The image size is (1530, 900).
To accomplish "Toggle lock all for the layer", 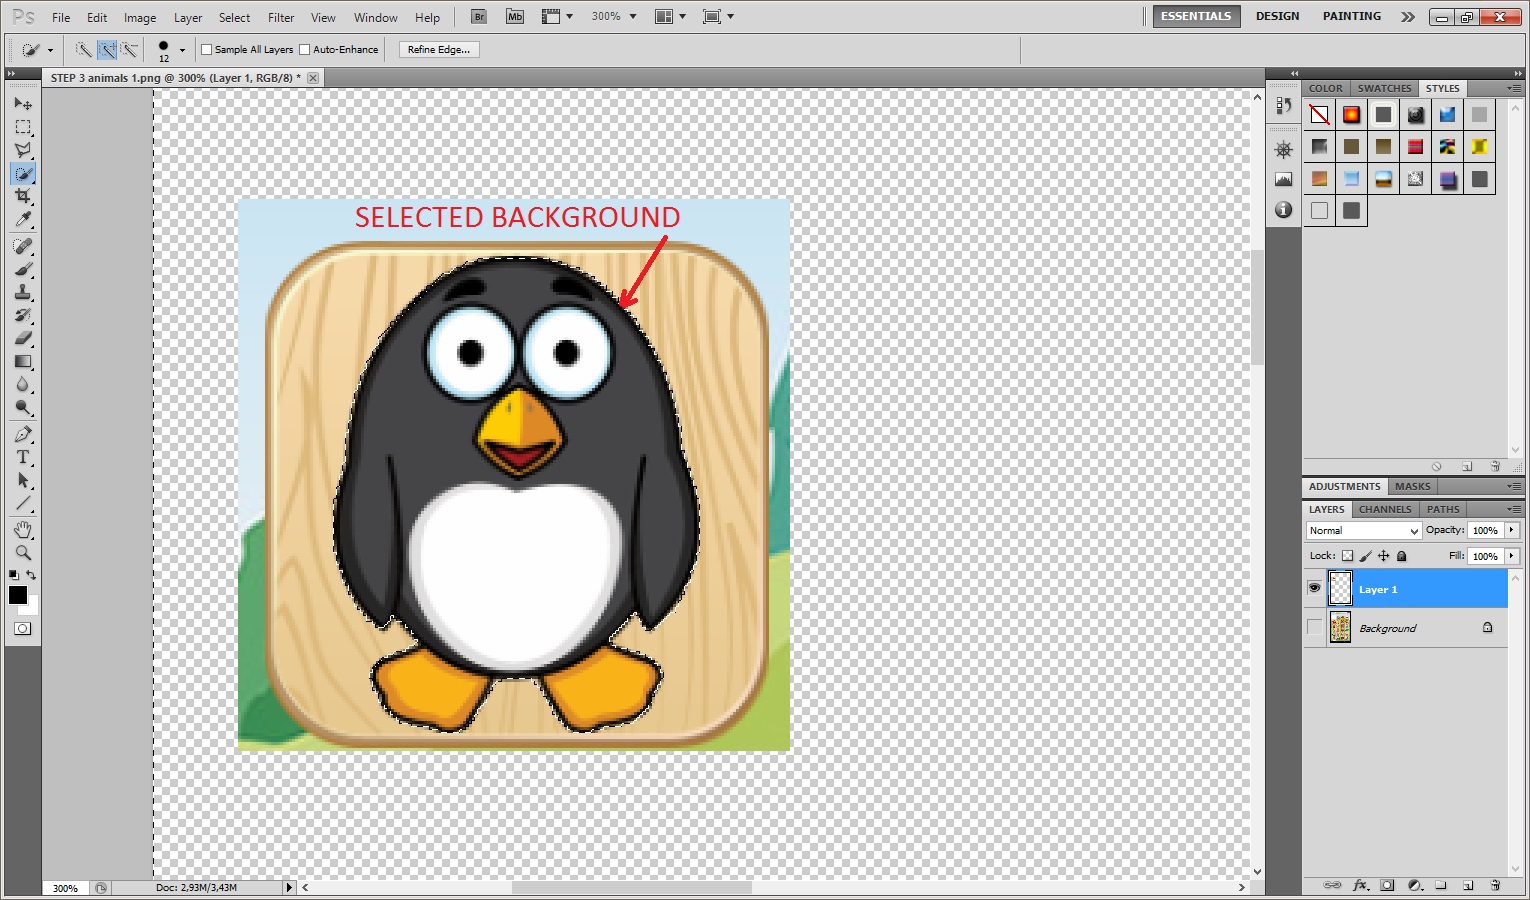I will pyautogui.click(x=1402, y=556).
